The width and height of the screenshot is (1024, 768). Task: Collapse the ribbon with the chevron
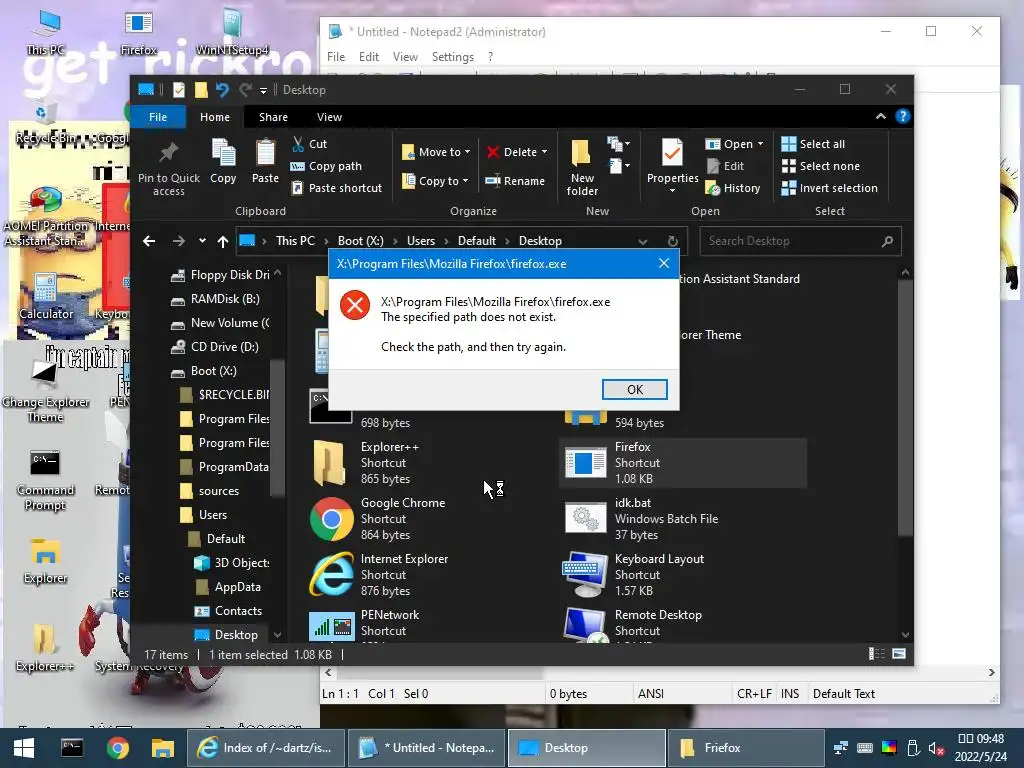click(880, 116)
